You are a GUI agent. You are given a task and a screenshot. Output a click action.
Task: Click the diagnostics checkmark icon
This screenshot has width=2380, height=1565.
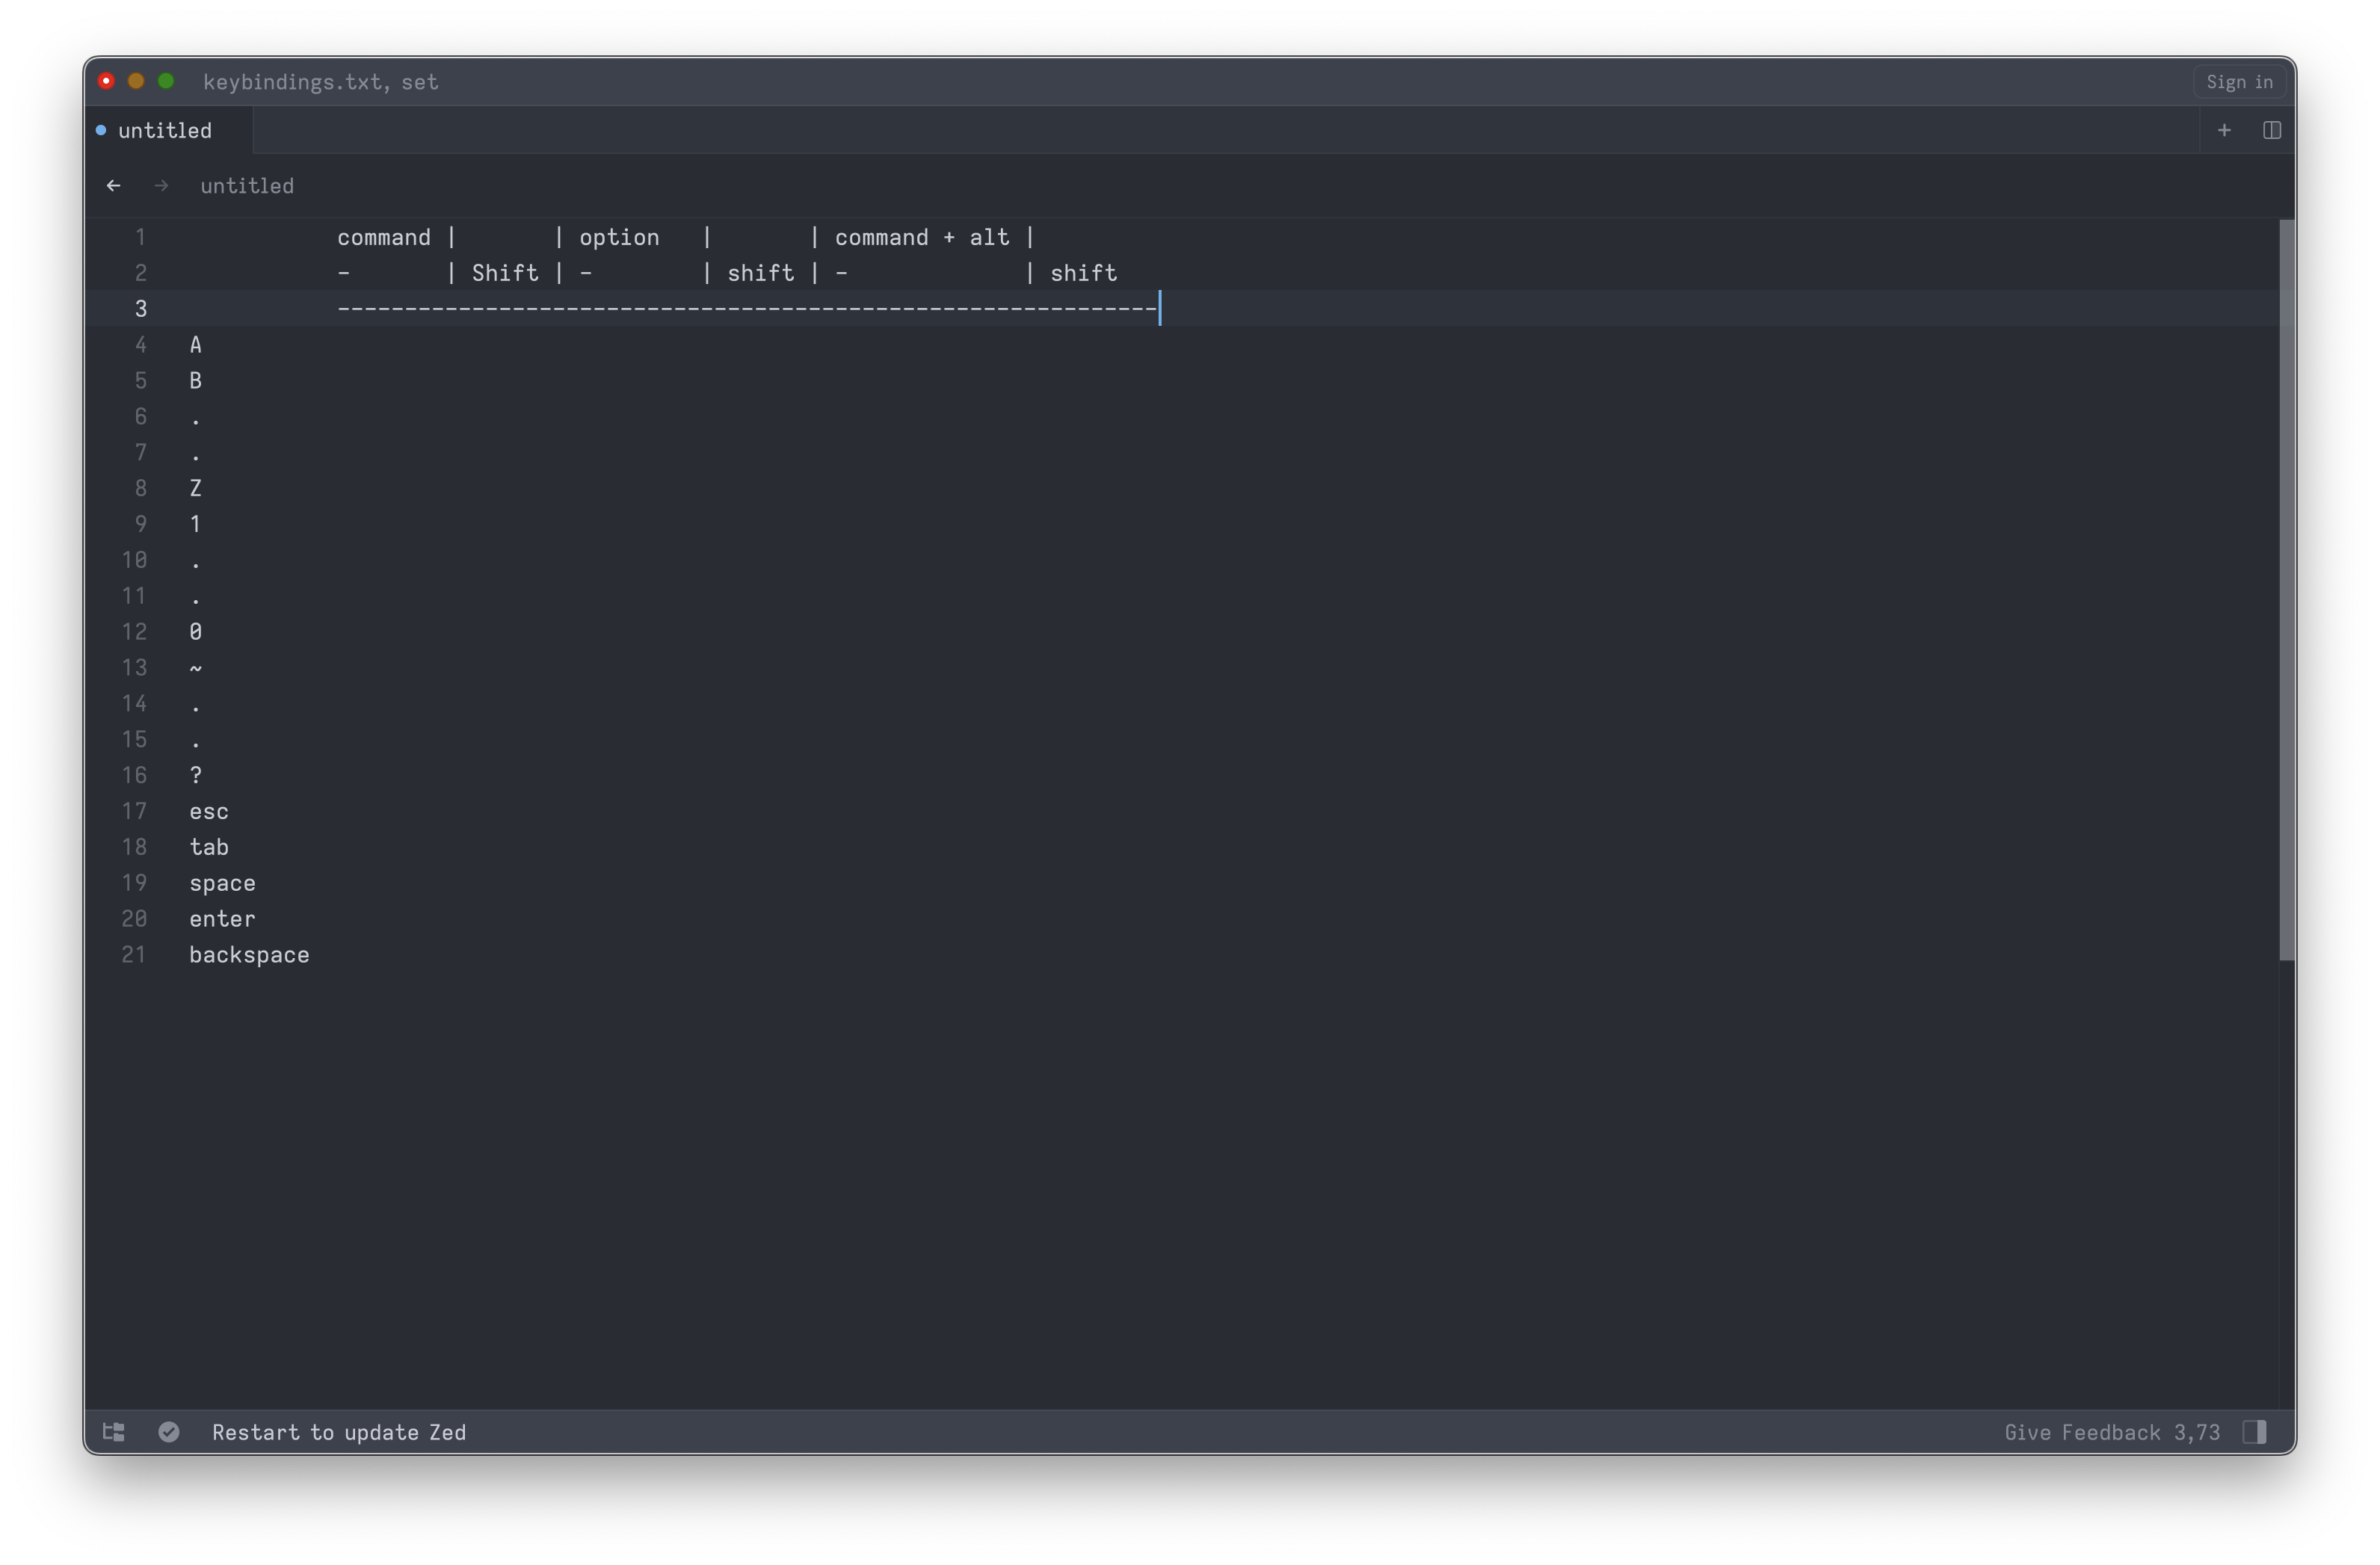pos(169,1432)
